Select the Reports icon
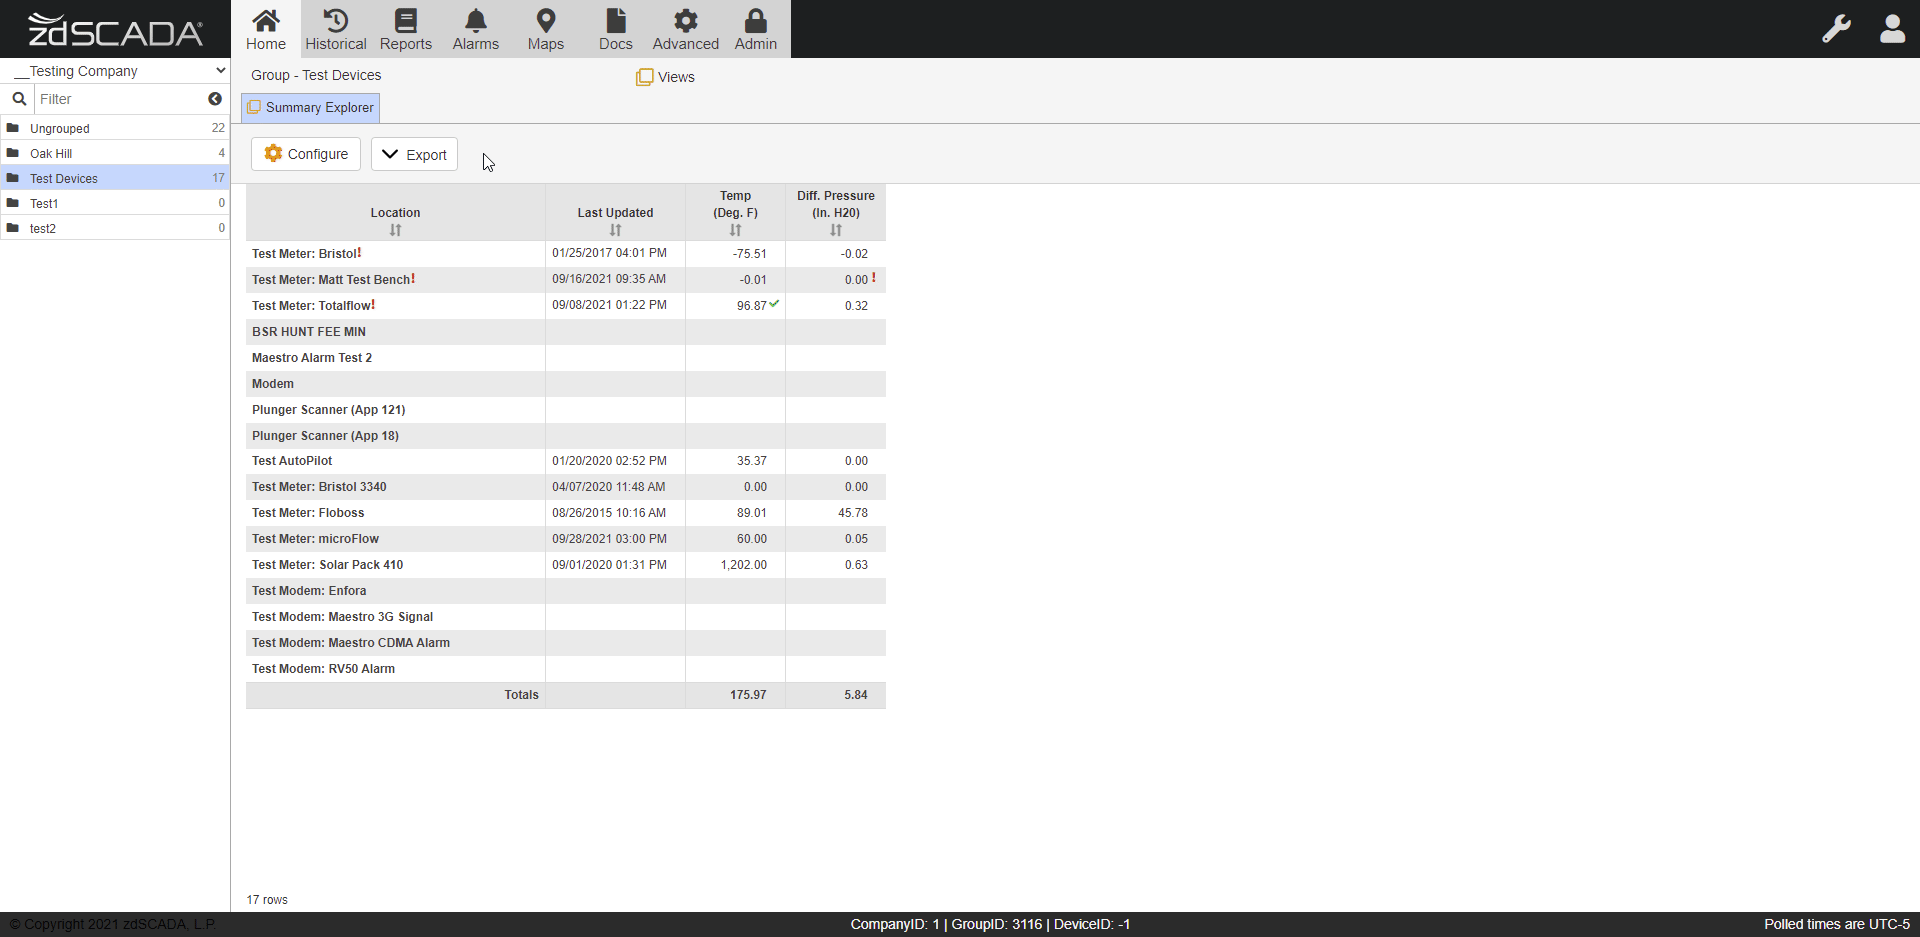 (405, 28)
